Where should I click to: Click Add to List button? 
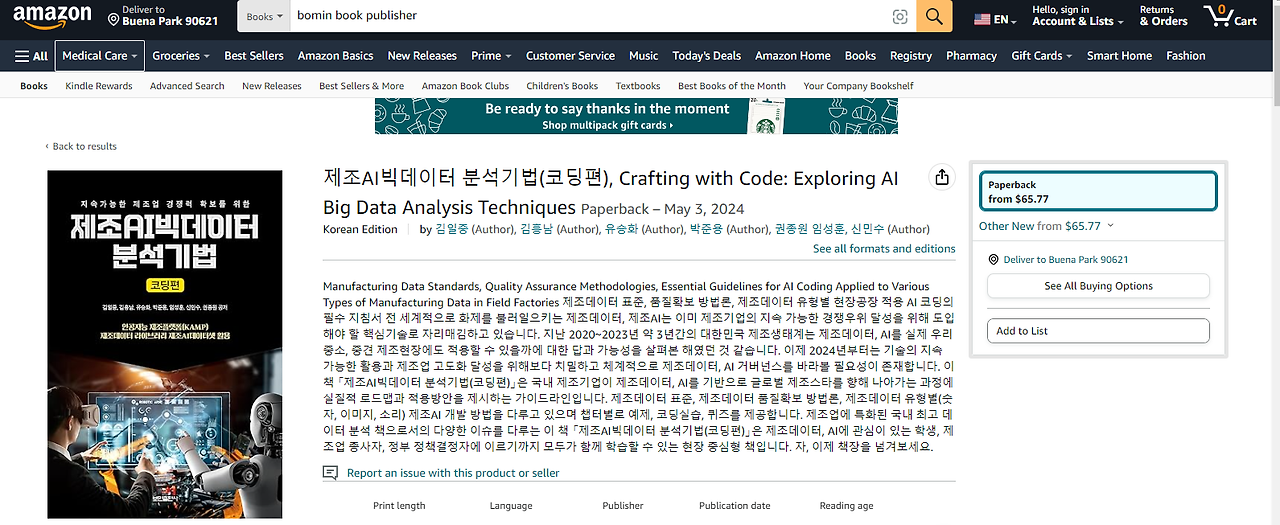(x=1098, y=331)
